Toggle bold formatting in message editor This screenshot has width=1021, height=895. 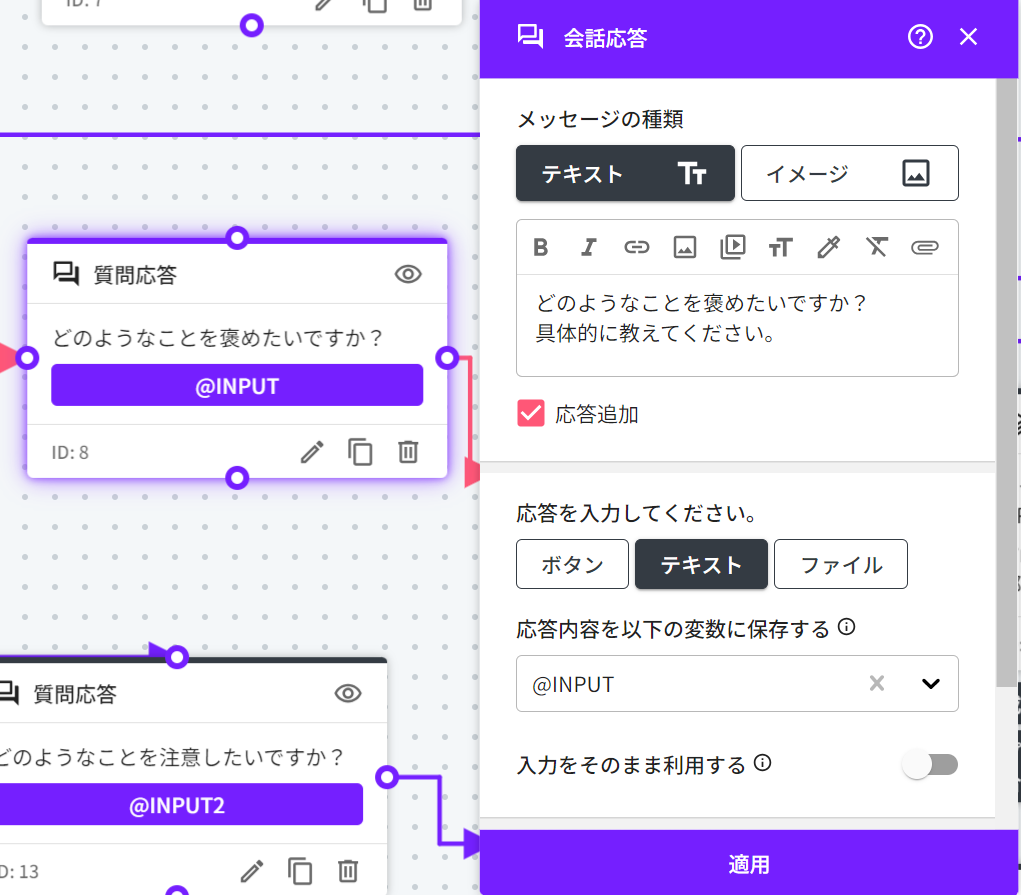(541, 247)
